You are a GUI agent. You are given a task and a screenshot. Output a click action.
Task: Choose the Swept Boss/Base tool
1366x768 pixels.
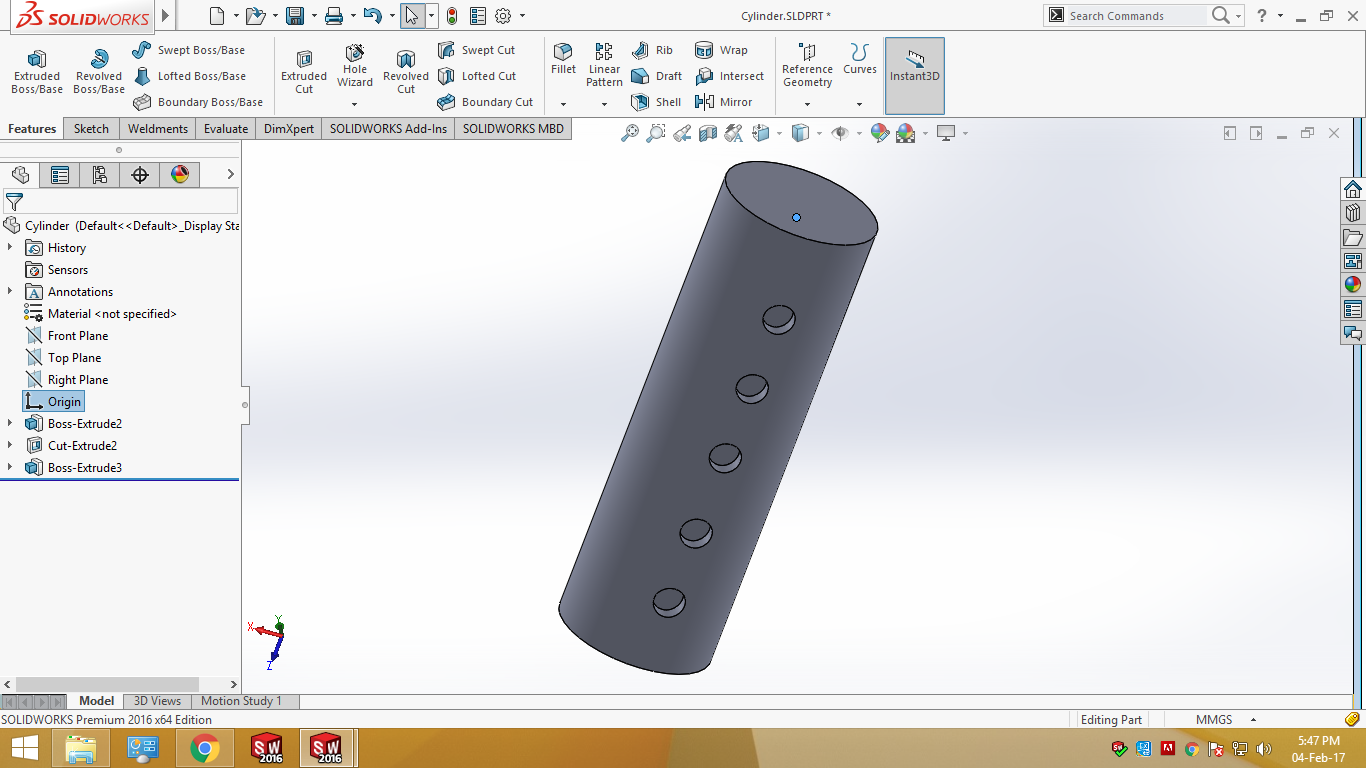(x=189, y=50)
